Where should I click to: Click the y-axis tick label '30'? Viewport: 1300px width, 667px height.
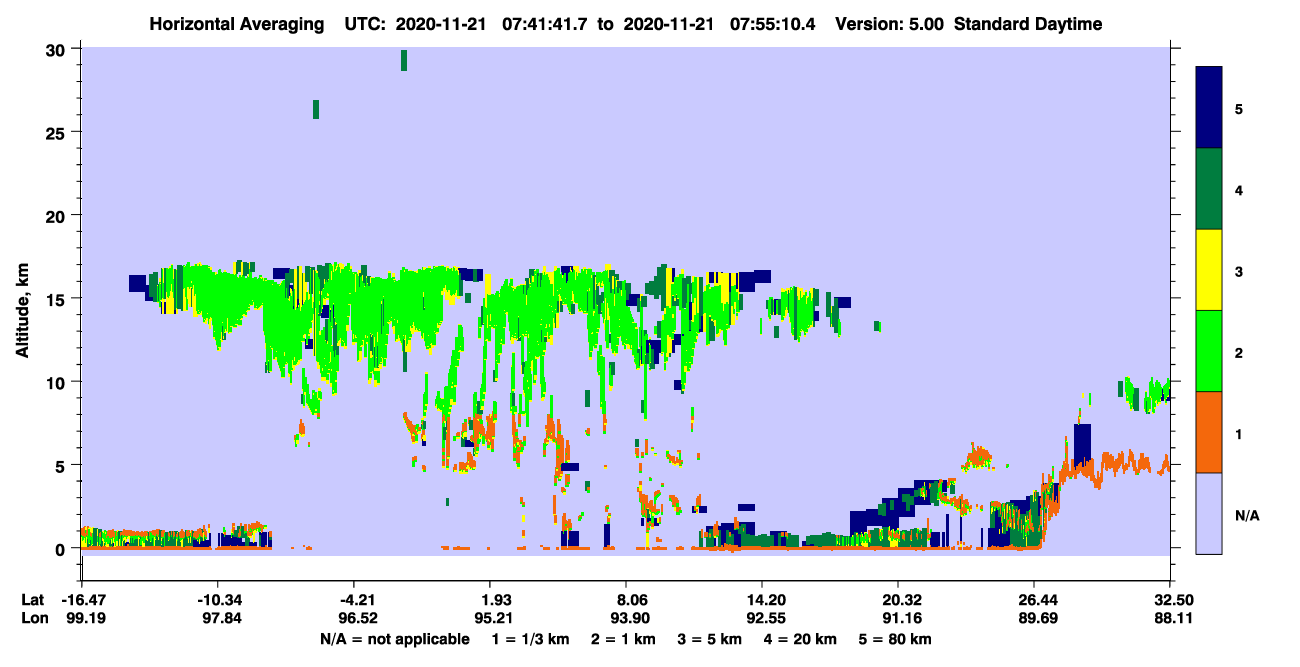point(57,50)
